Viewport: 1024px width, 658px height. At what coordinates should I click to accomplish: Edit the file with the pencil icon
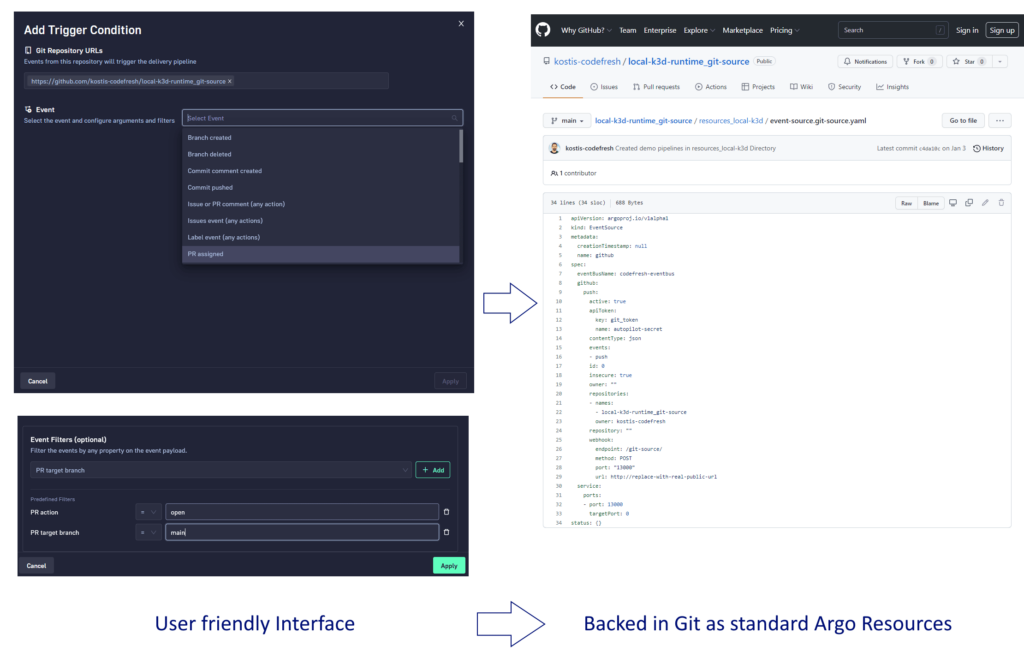[x=985, y=203]
